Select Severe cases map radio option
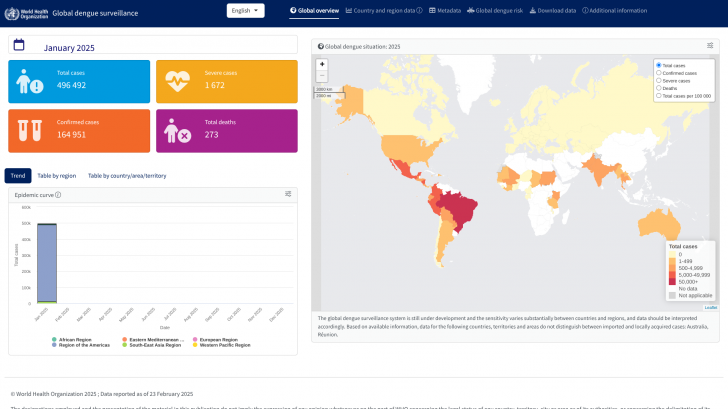 pyautogui.click(x=658, y=80)
